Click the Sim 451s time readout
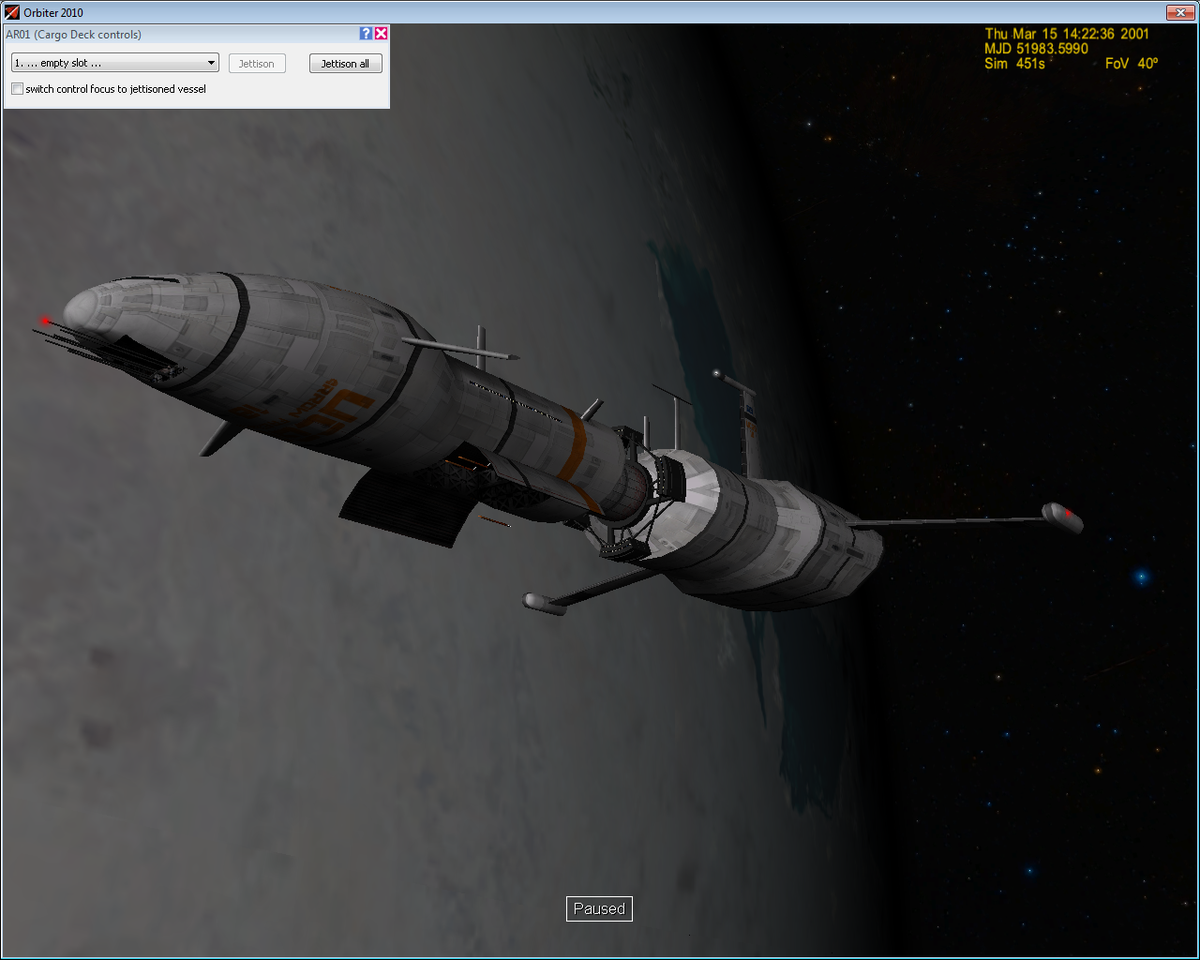This screenshot has width=1200, height=960. tap(1014, 63)
